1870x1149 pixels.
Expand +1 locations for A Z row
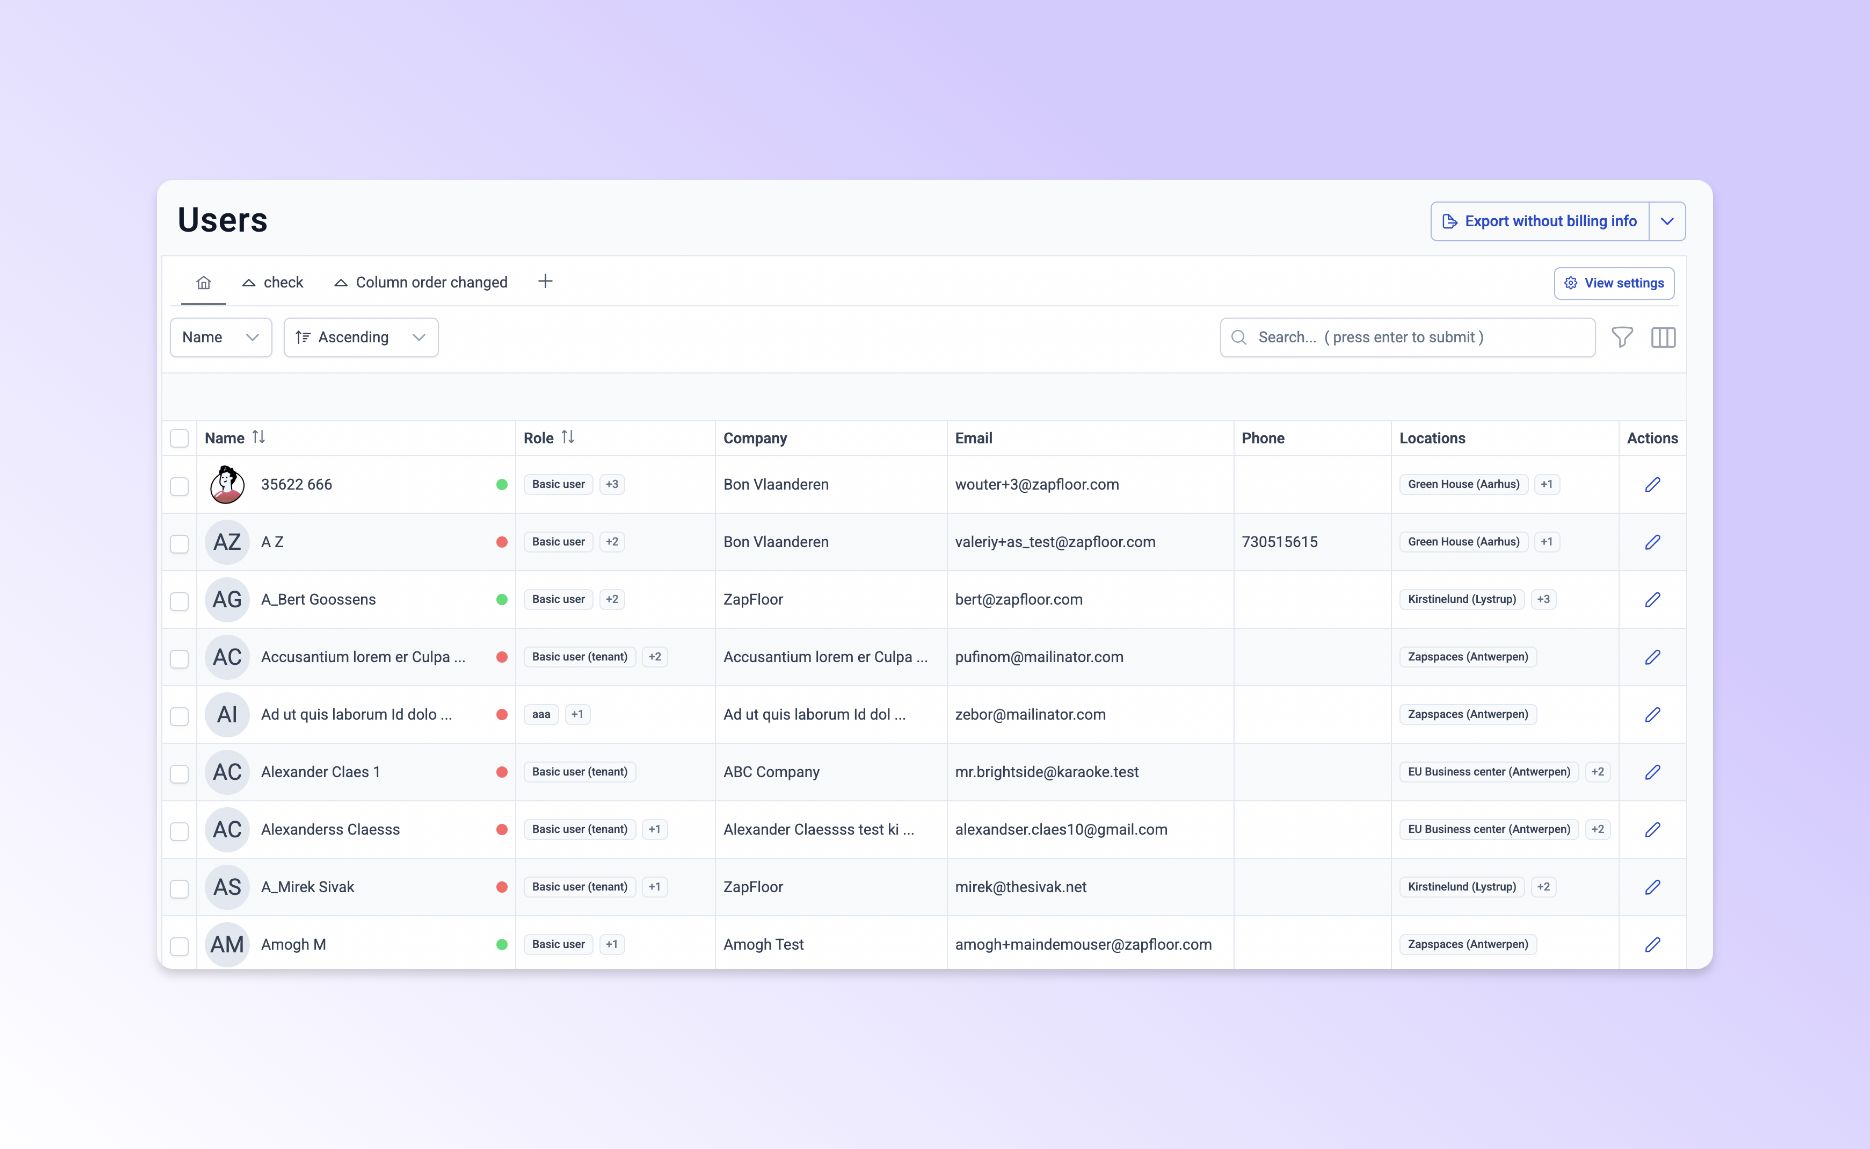[x=1547, y=542]
